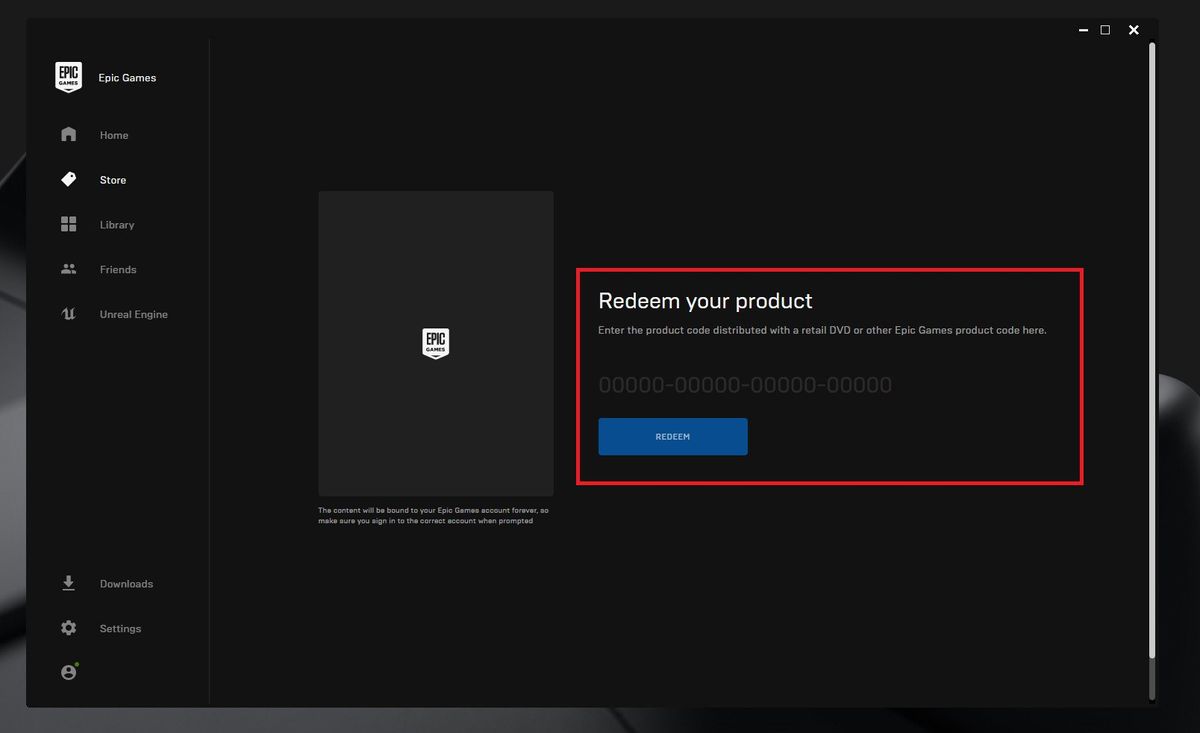Select the Library menu entry
Viewport: 1200px width, 733px height.
(116, 224)
